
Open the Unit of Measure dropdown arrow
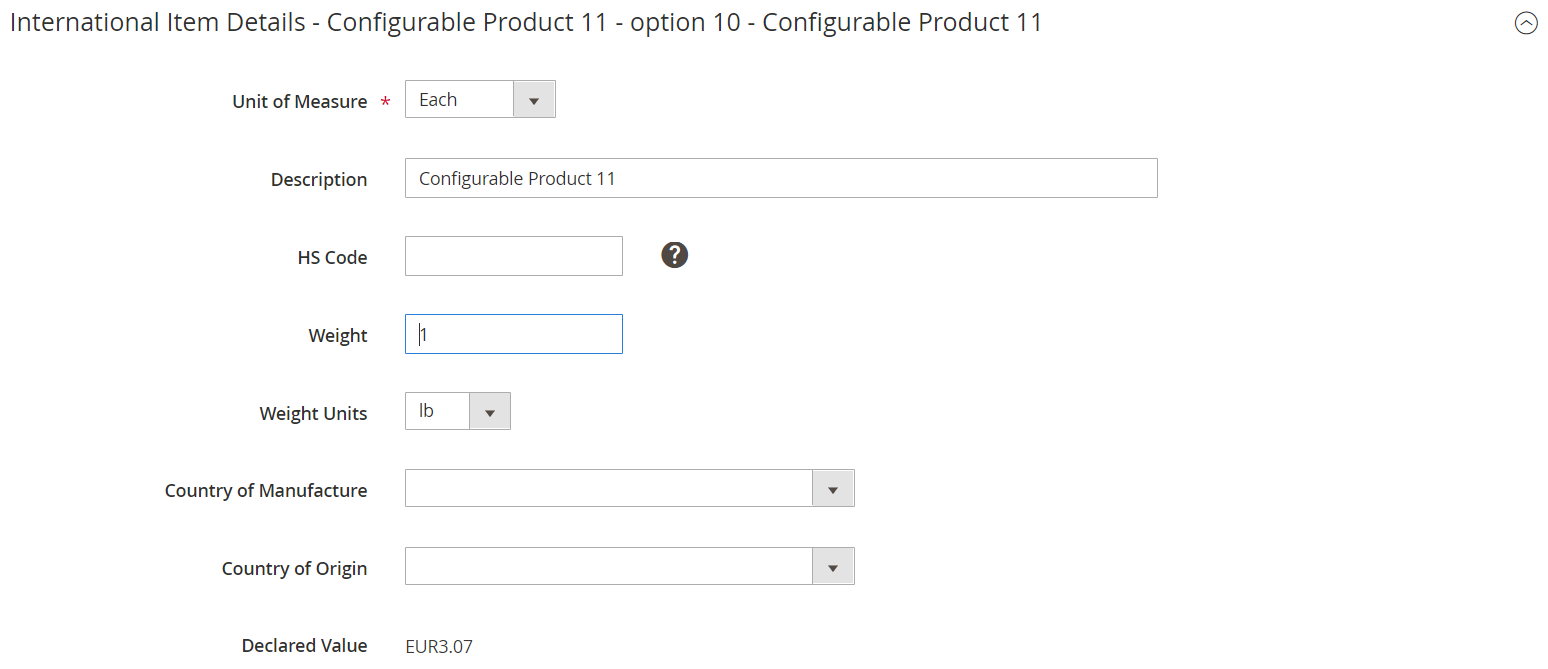(x=534, y=100)
